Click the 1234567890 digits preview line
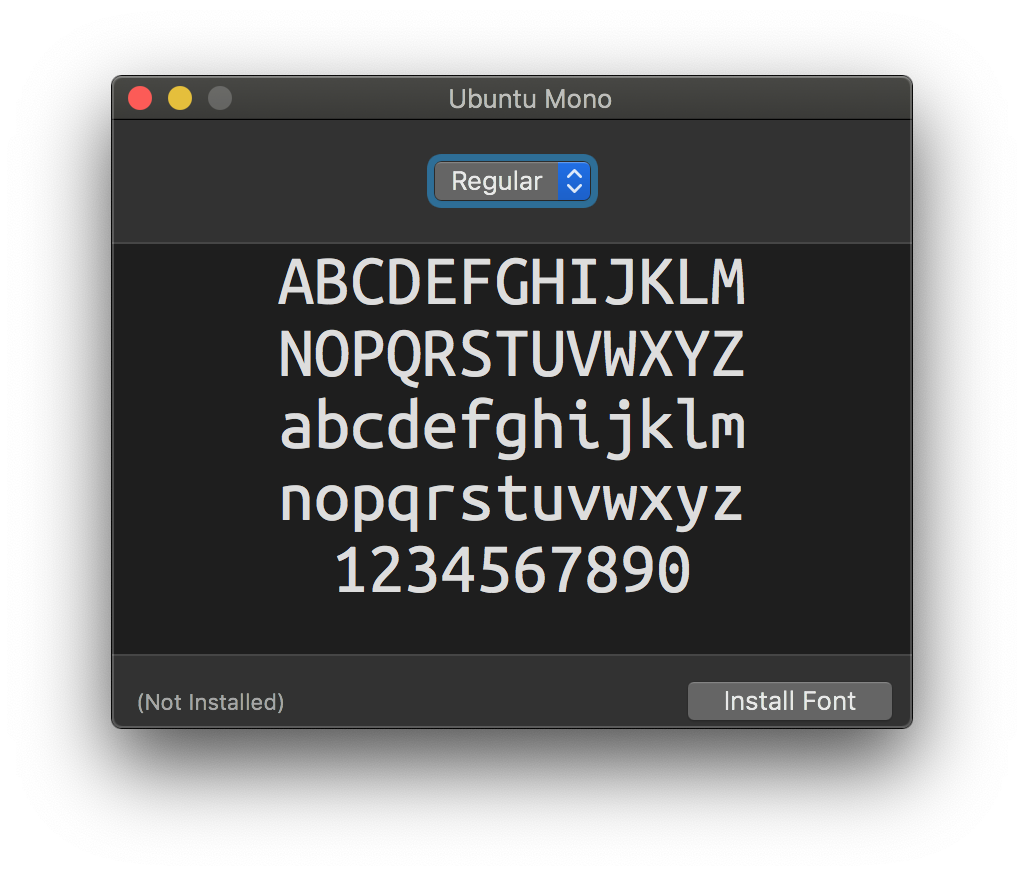This screenshot has height=876, width=1024. [x=512, y=570]
